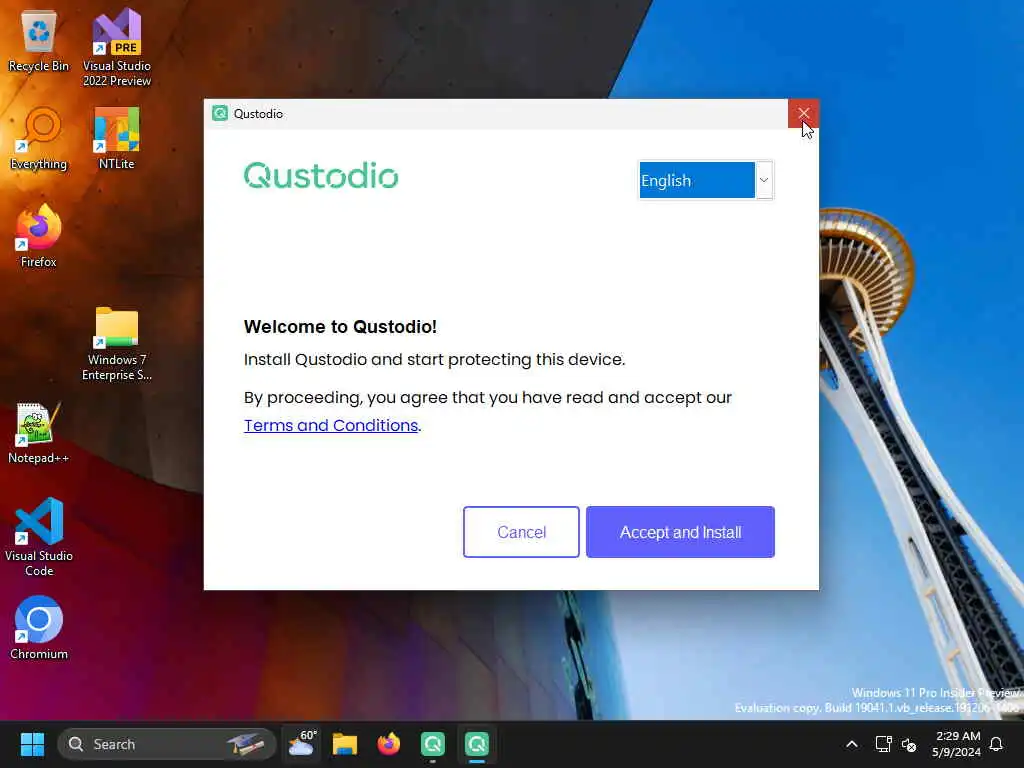Open File Explorer from the taskbar
This screenshot has width=1024, height=768.
coord(345,744)
